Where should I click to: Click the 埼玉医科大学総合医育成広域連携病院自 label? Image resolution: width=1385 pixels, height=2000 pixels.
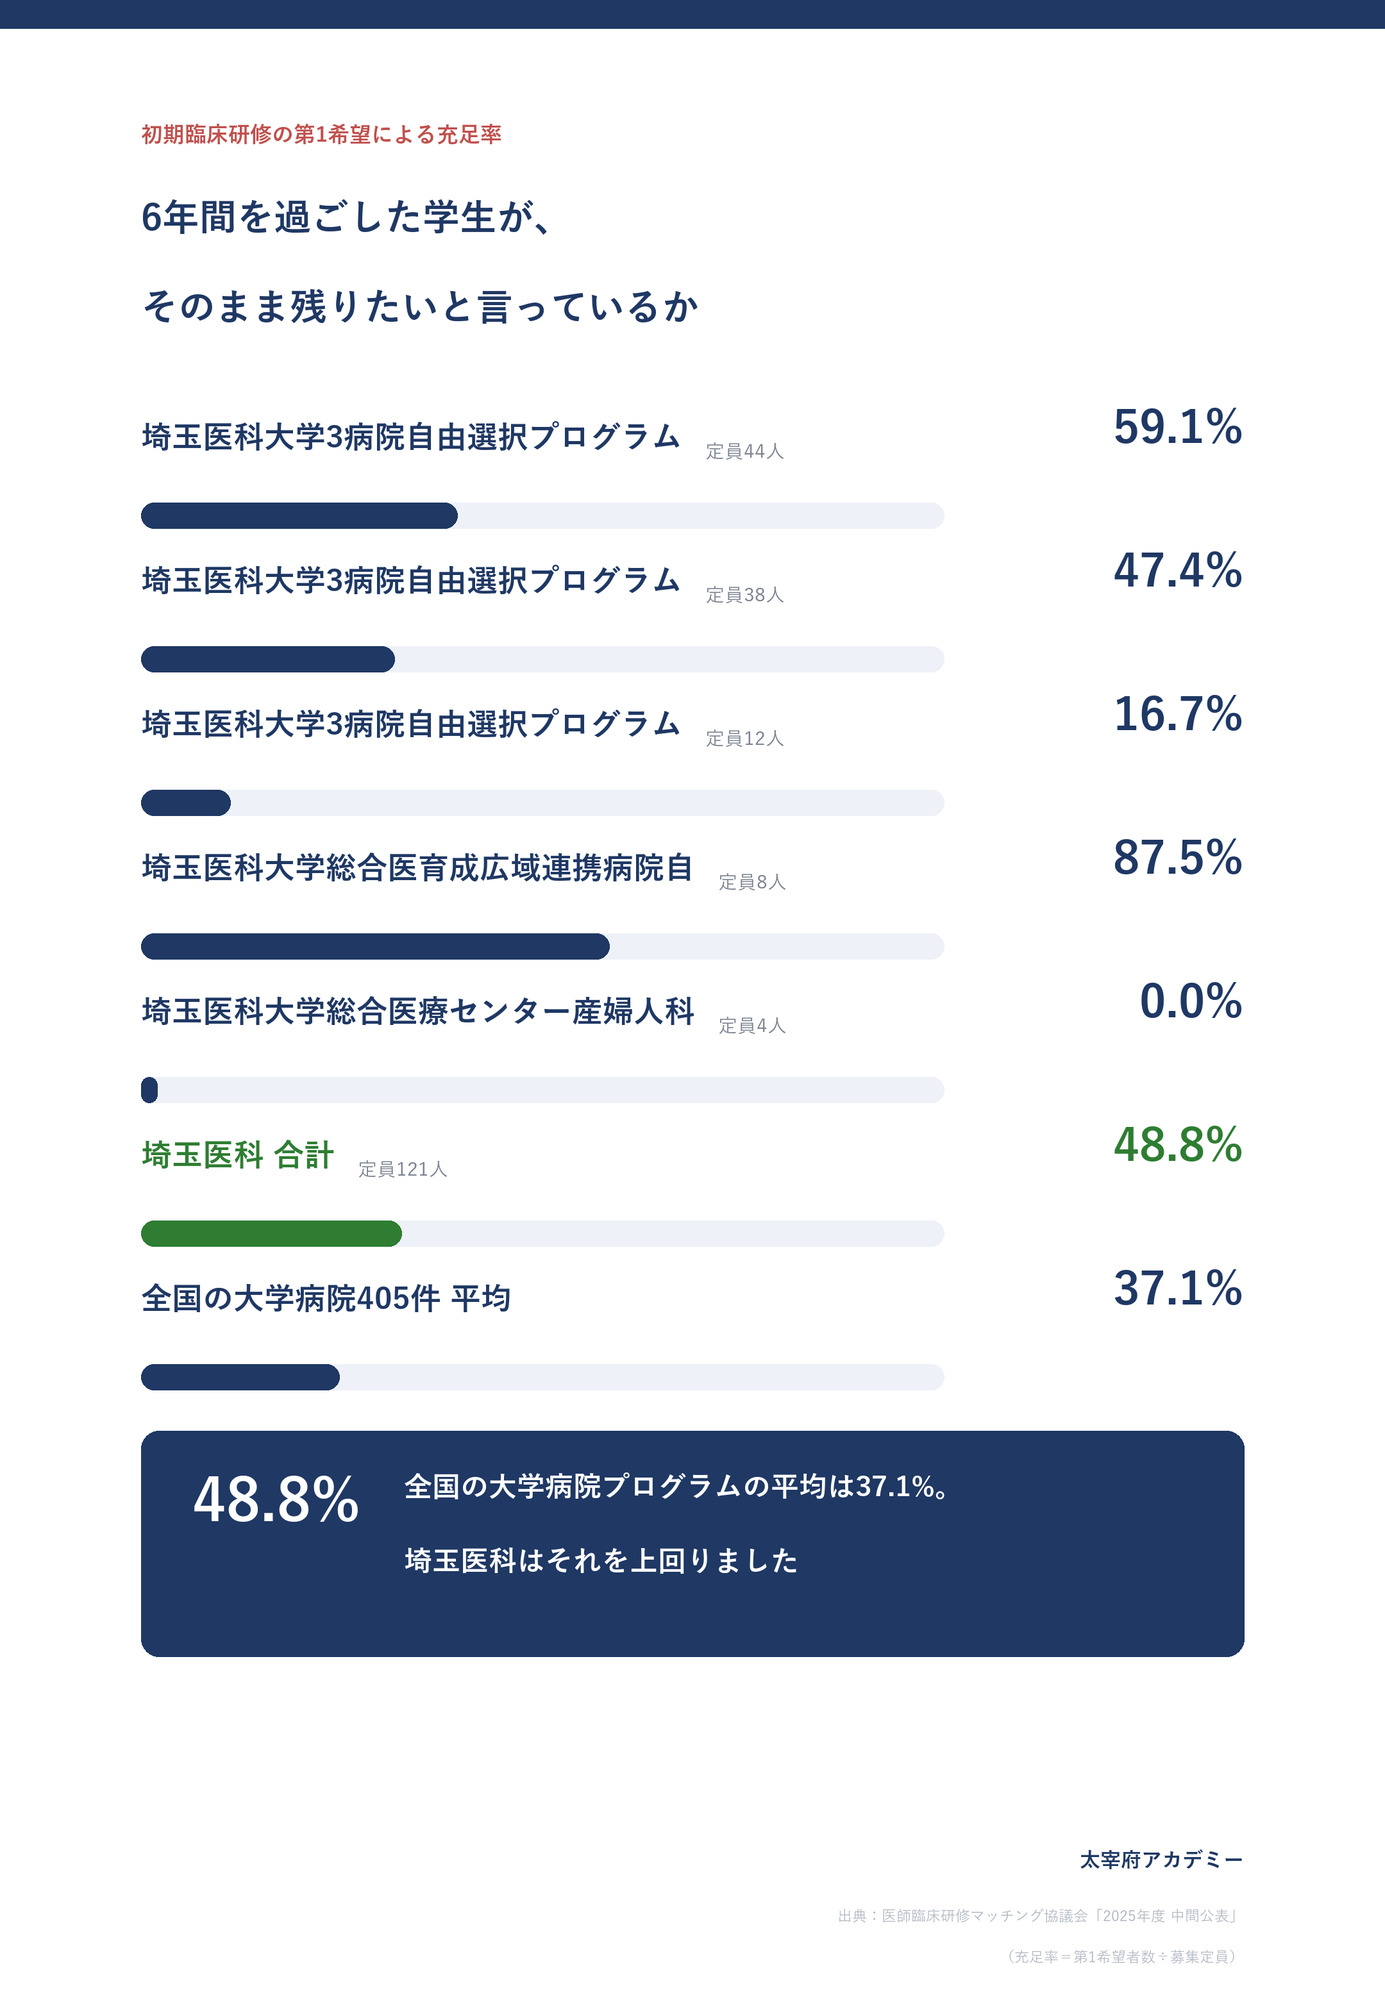point(418,867)
